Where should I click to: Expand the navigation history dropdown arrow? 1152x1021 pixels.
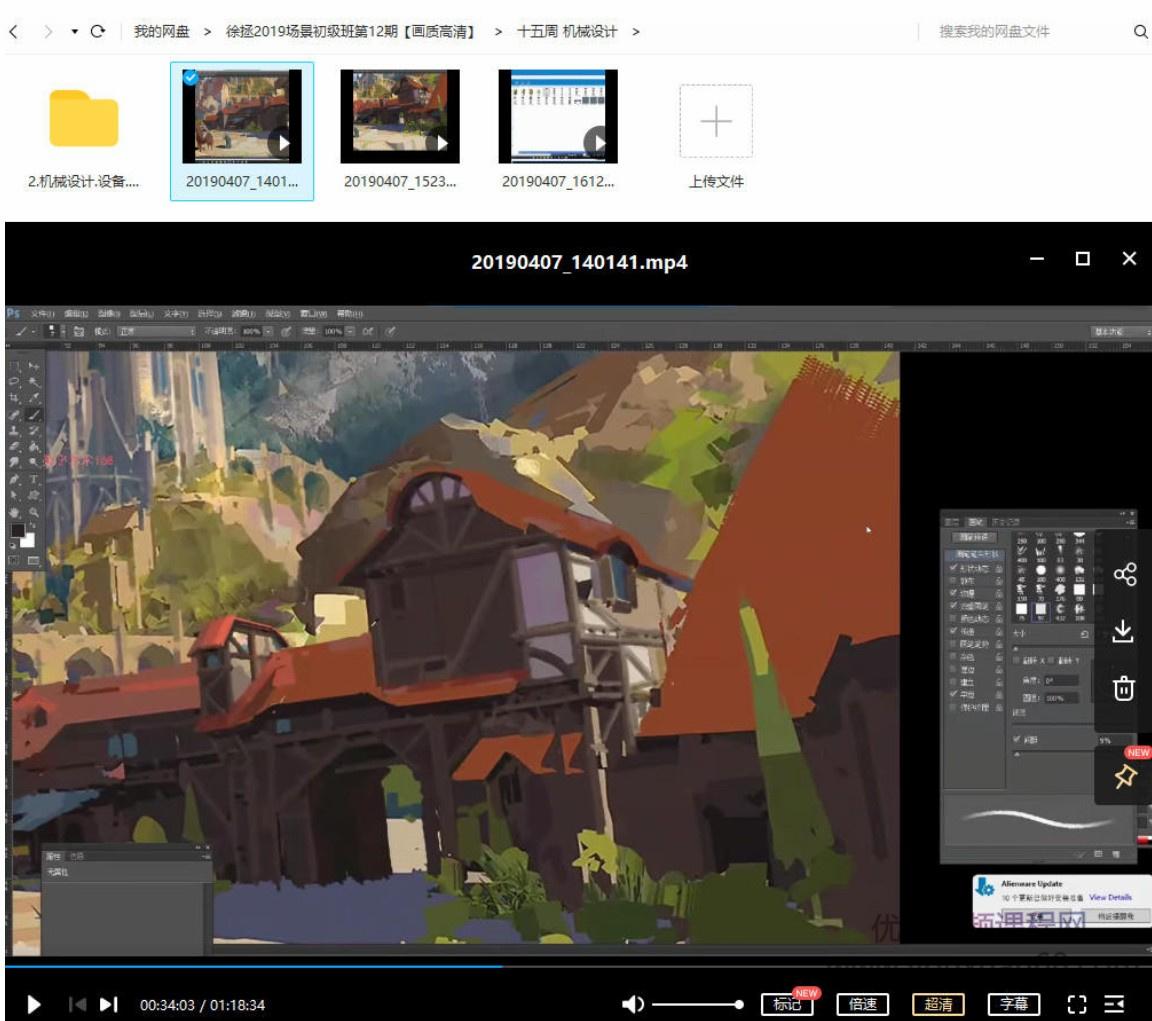pos(74,32)
